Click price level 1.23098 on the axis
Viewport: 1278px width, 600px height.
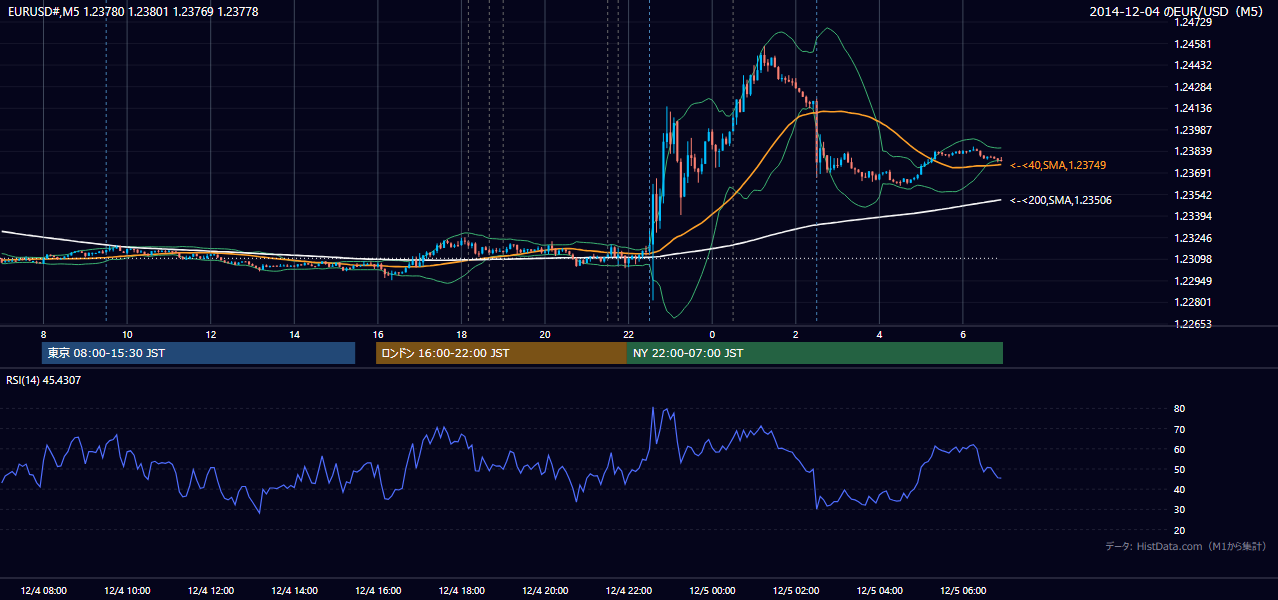(1194, 259)
